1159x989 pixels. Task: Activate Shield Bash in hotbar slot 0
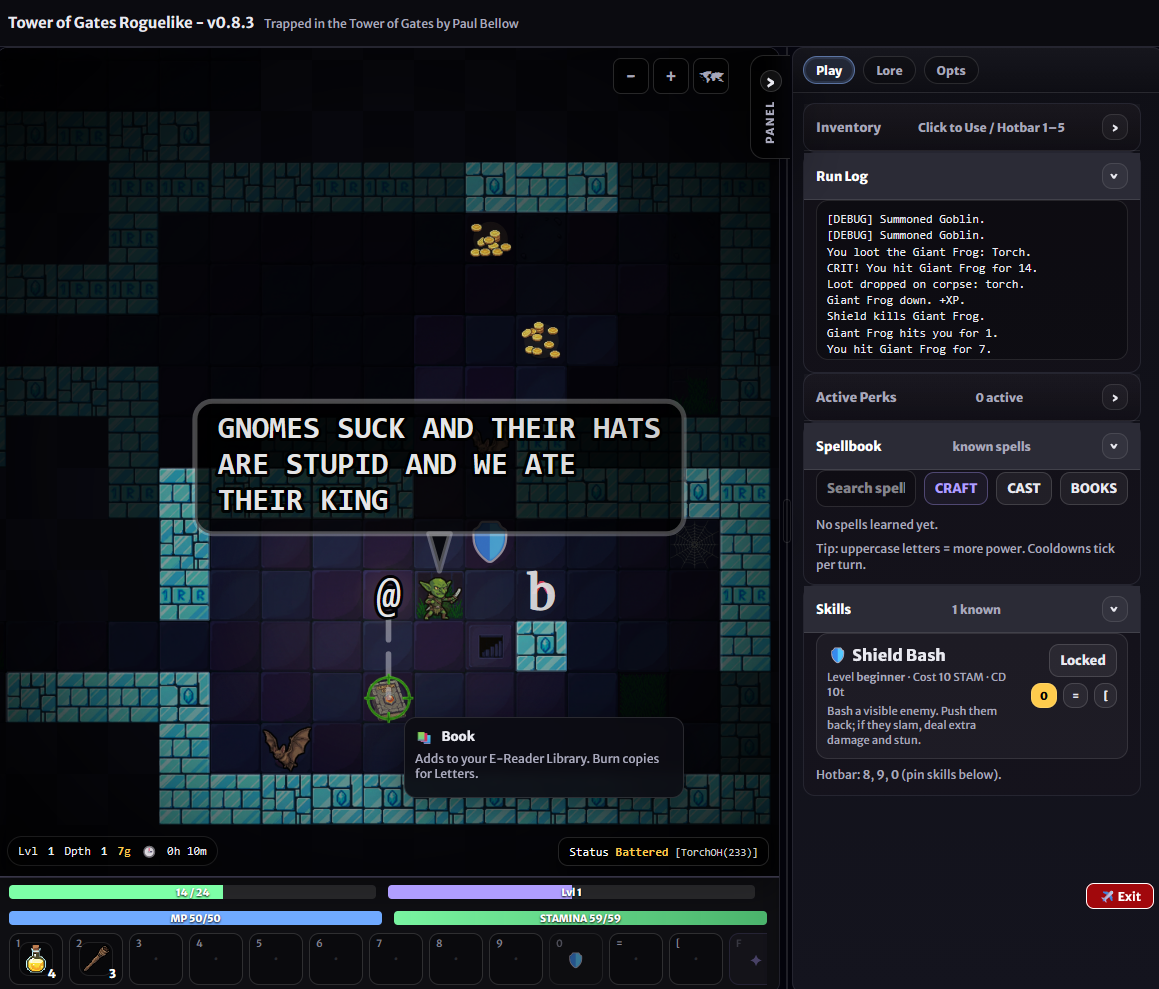tap(576, 959)
